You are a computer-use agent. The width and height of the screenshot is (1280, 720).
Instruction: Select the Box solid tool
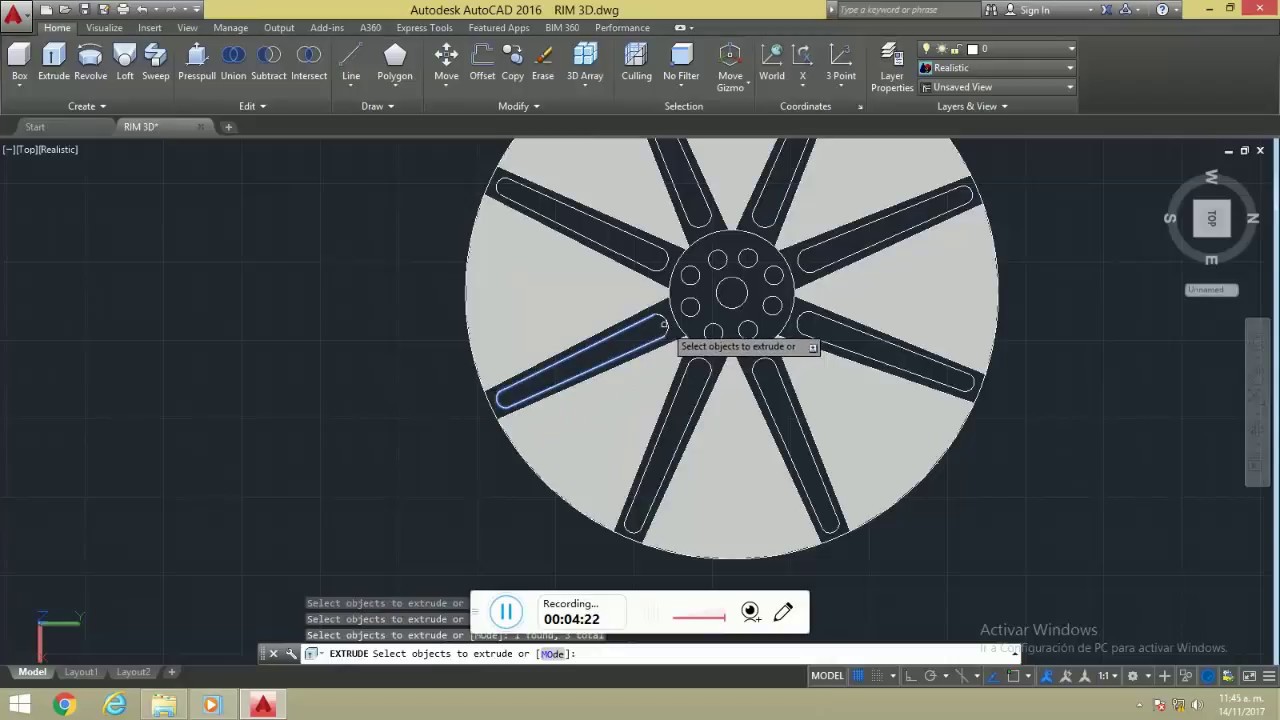[19, 62]
